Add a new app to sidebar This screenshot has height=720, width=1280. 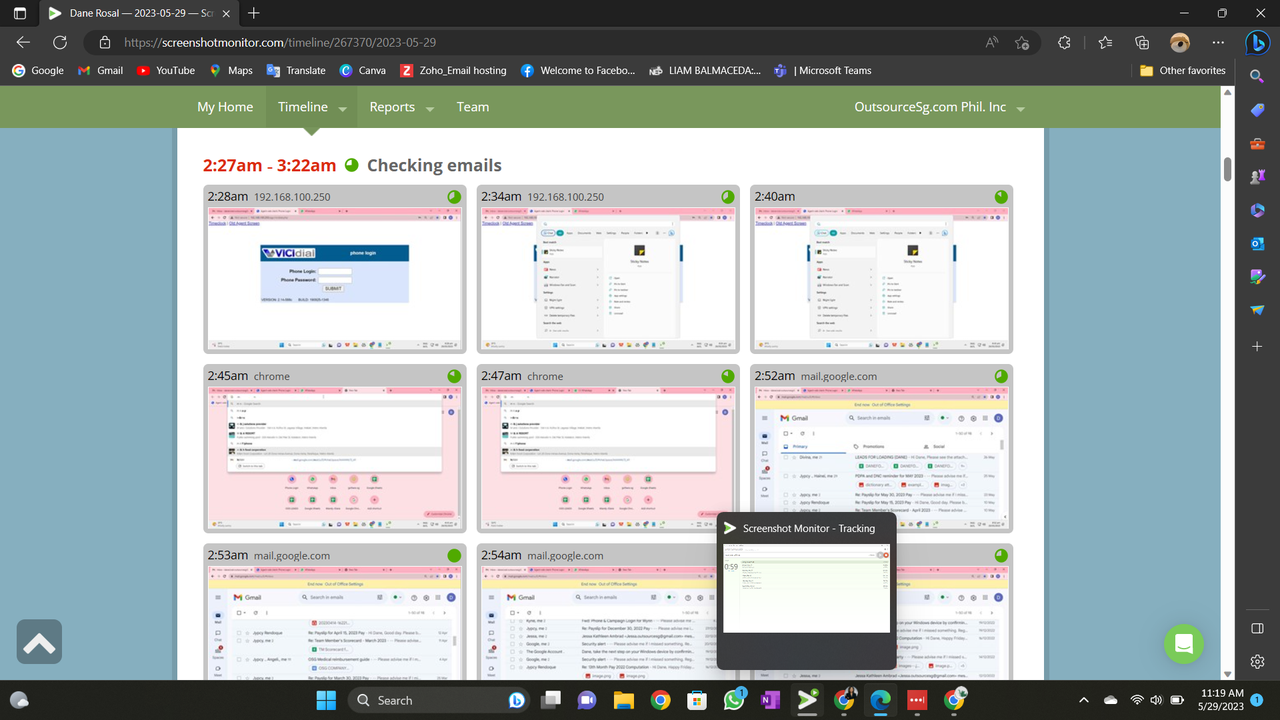[x=1258, y=346]
